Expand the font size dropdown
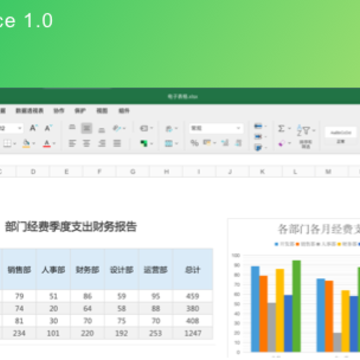 tap(20, 128)
